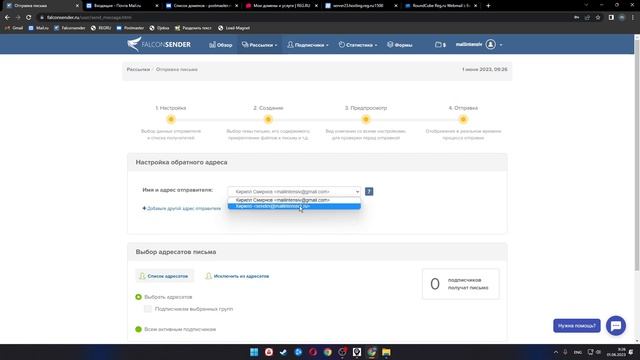Open Steam from the taskbar
The width and height of the screenshot is (640, 360).
(x=283, y=352)
